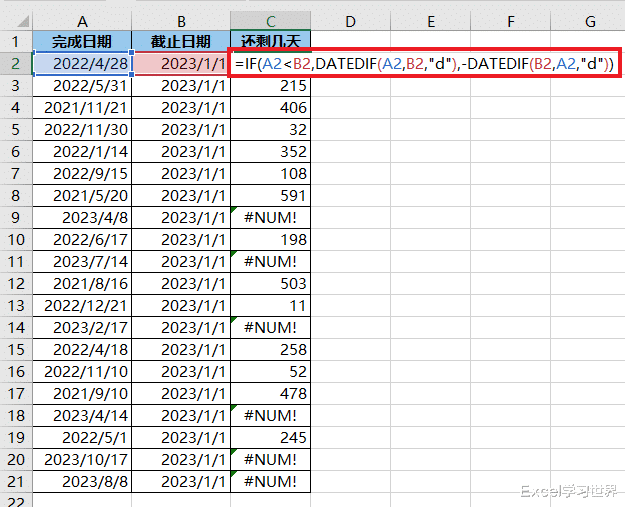
Task: Select cell with date 2023/10/17
Action: tap(82, 460)
